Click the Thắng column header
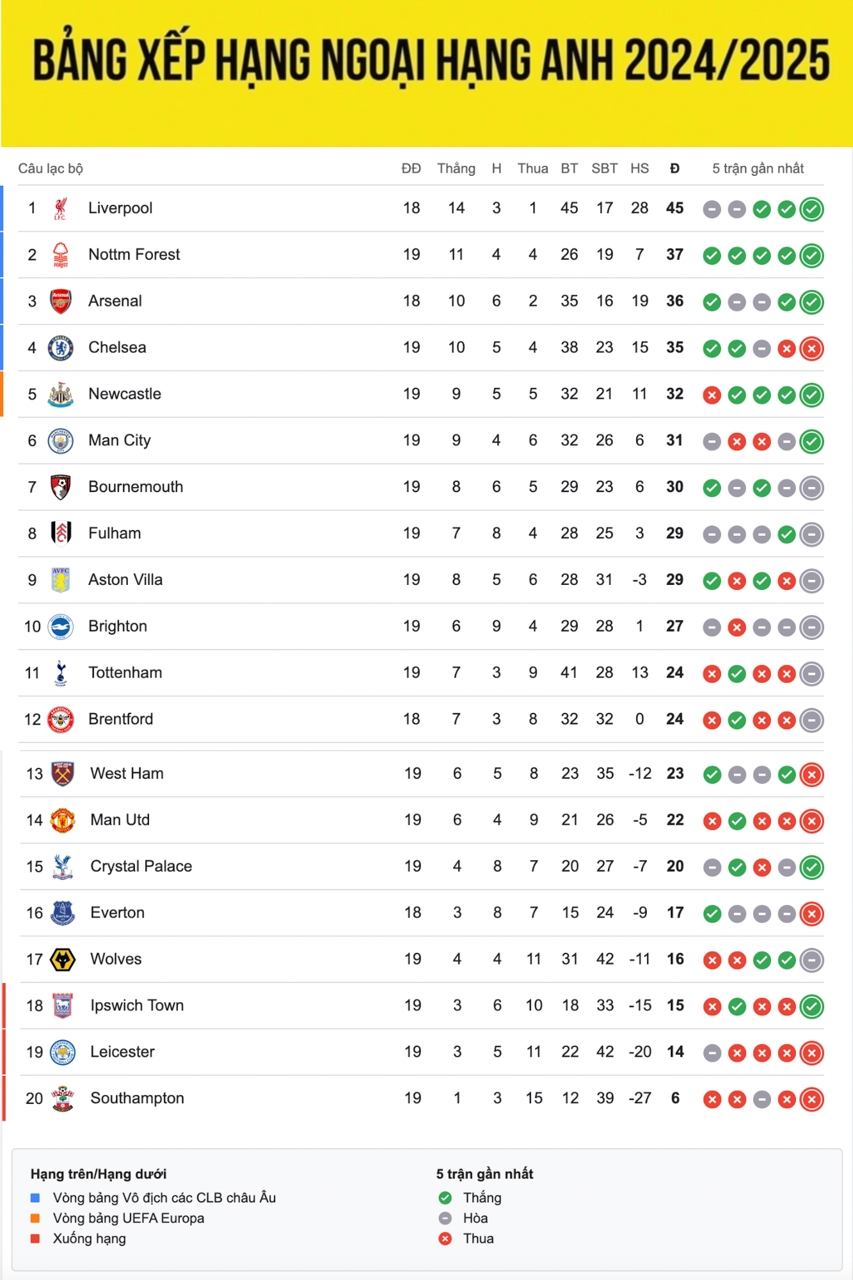853x1280 pixels. (456, 168)
